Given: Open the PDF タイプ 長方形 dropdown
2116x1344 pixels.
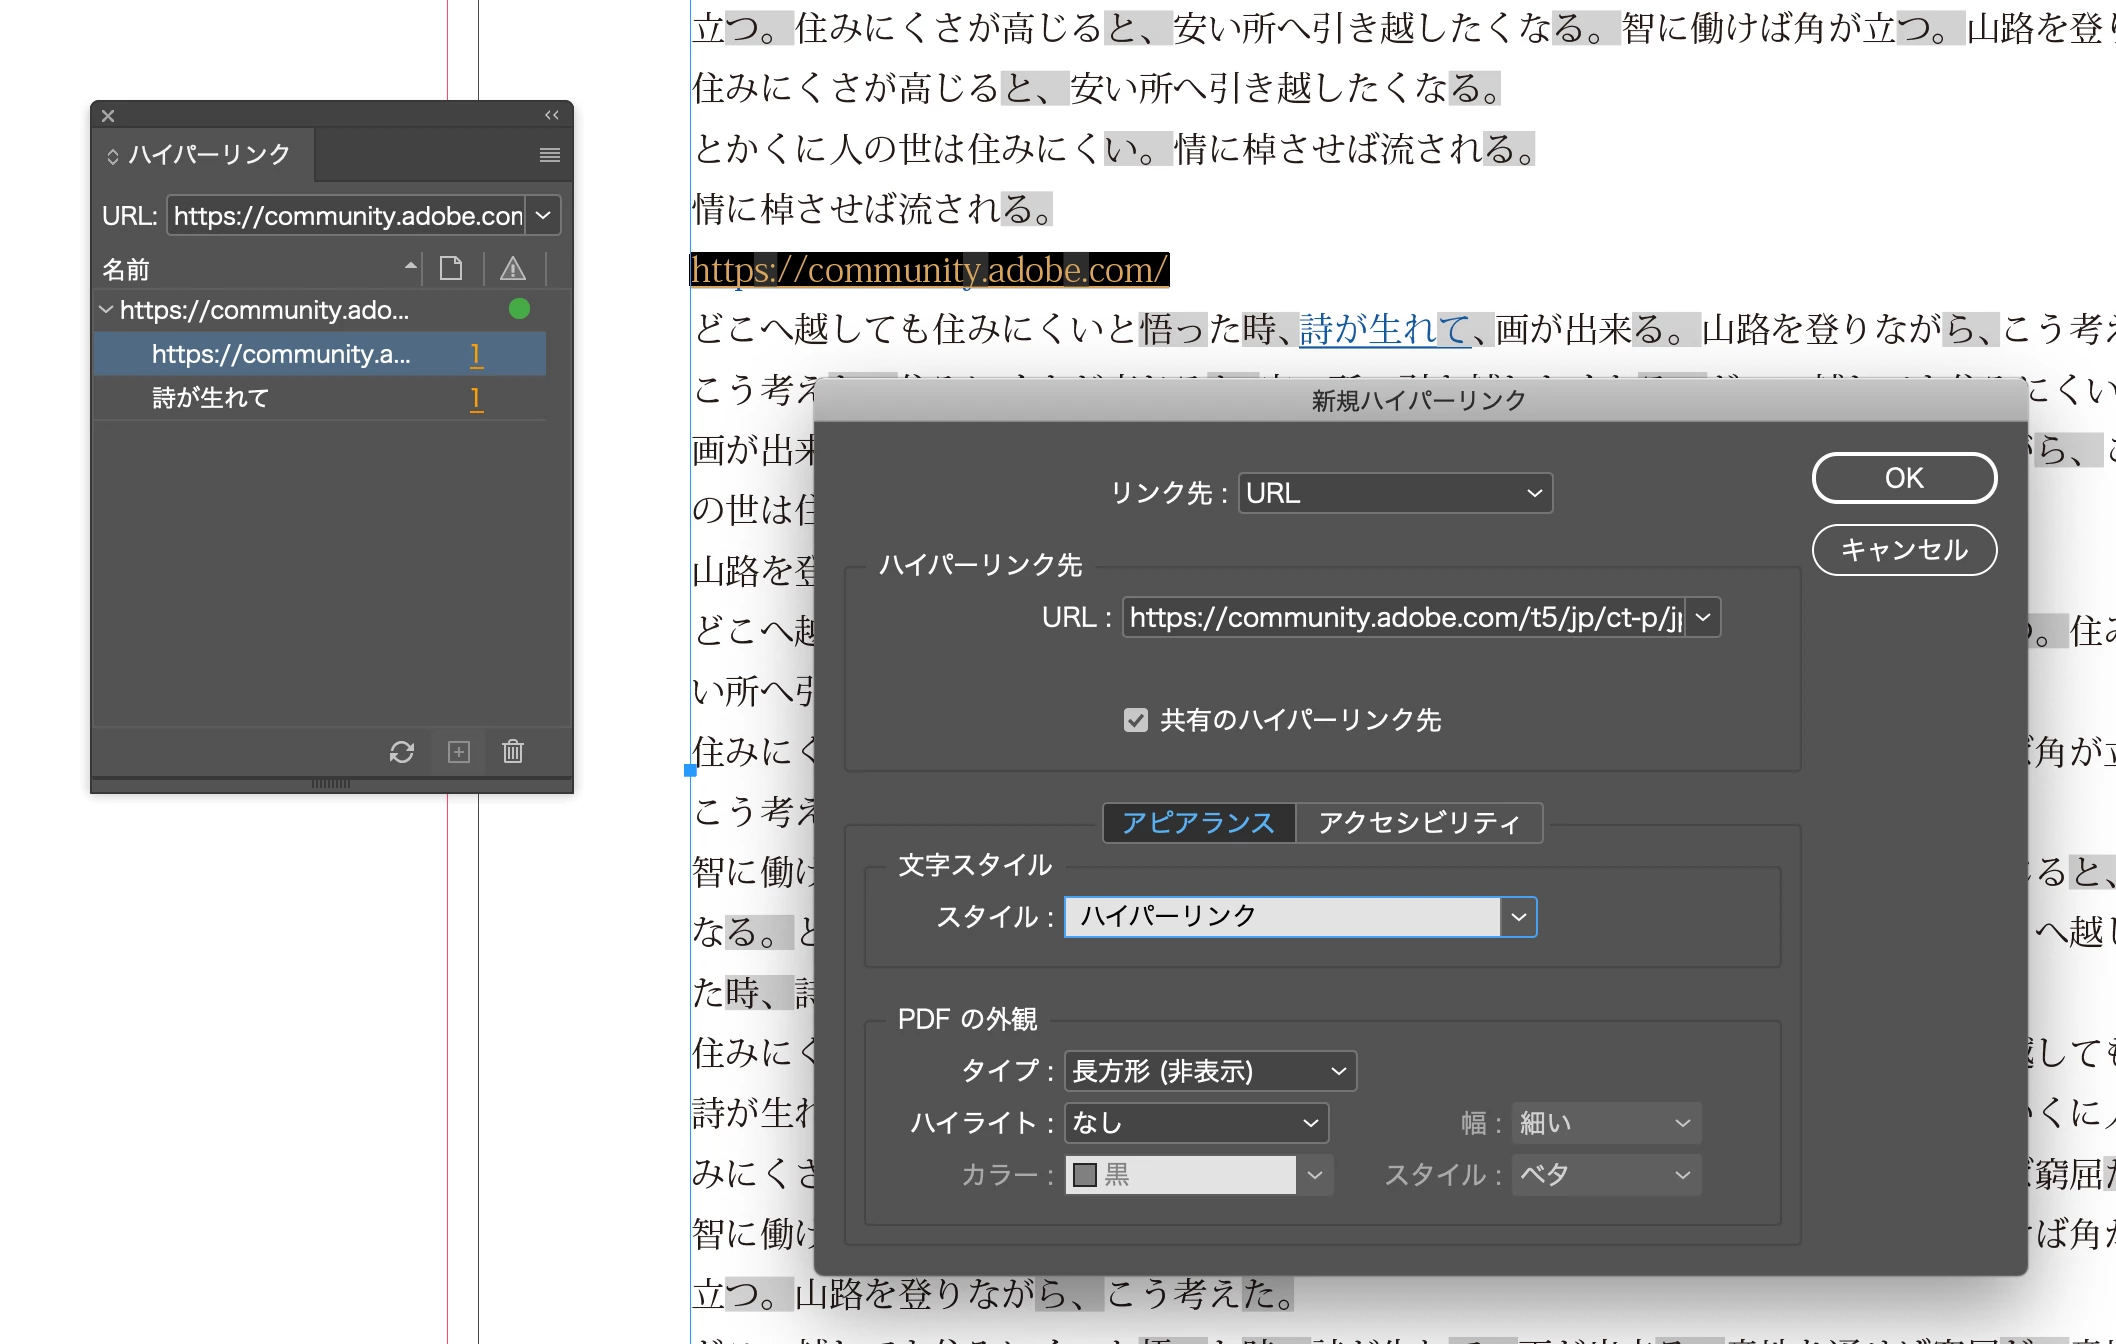Looking at the screenshot, I should 1210,1071.
